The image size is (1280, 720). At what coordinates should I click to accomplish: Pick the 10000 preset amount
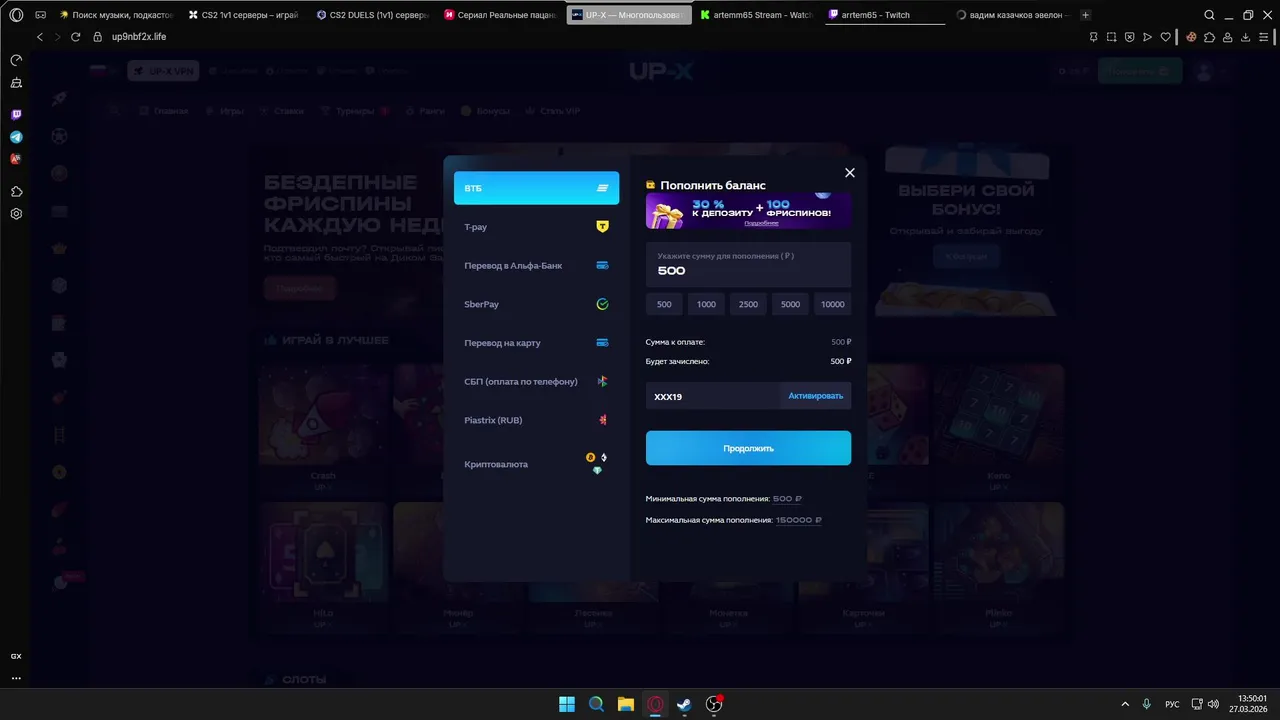pyautogui.click(x=832, y=304)
